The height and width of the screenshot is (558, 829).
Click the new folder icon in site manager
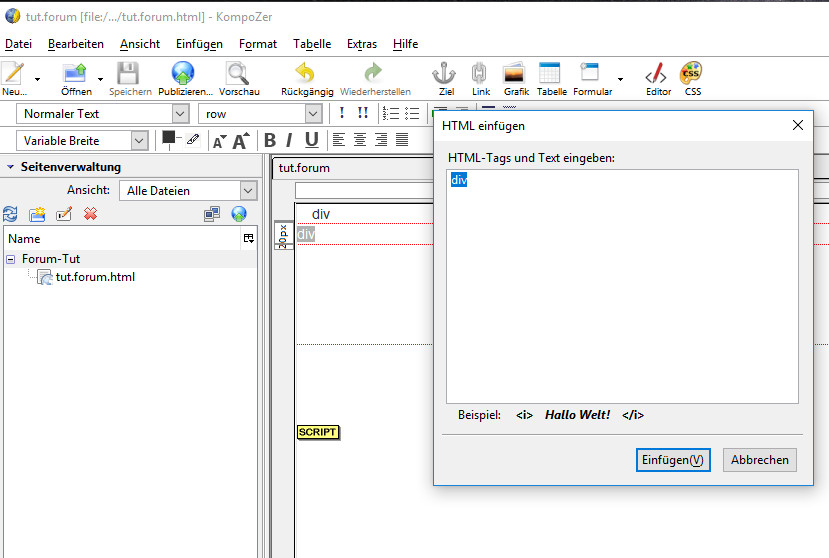click(37, 214)
